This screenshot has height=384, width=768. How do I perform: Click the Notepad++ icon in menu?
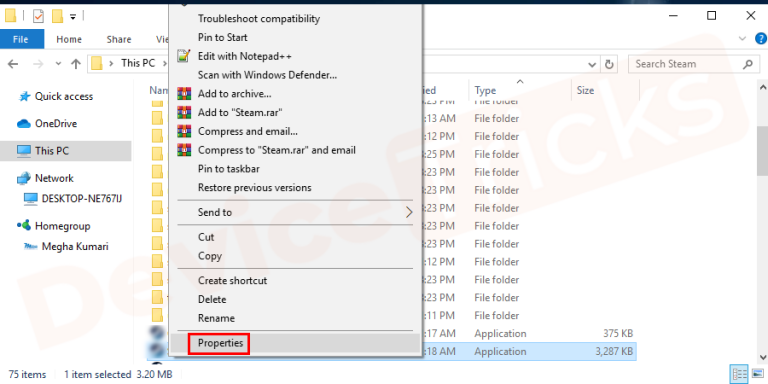tap(184, 56)
